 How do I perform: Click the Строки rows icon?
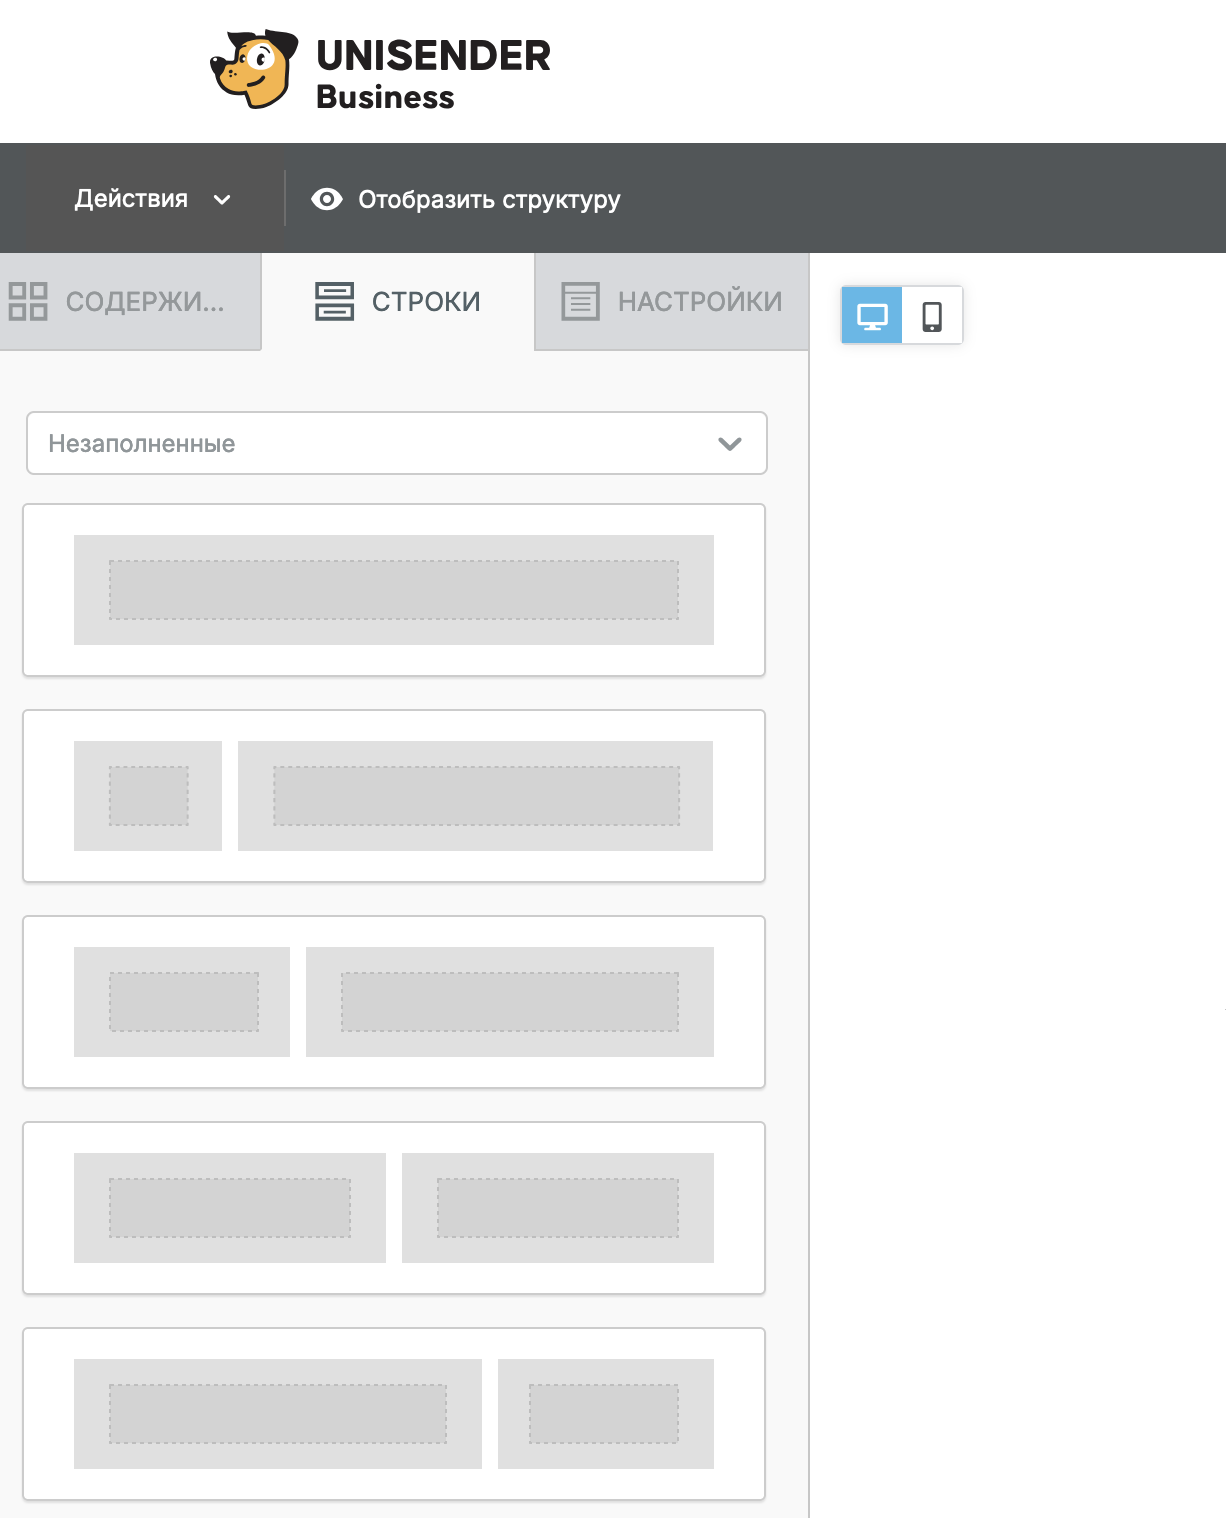[x=334, y=301]
